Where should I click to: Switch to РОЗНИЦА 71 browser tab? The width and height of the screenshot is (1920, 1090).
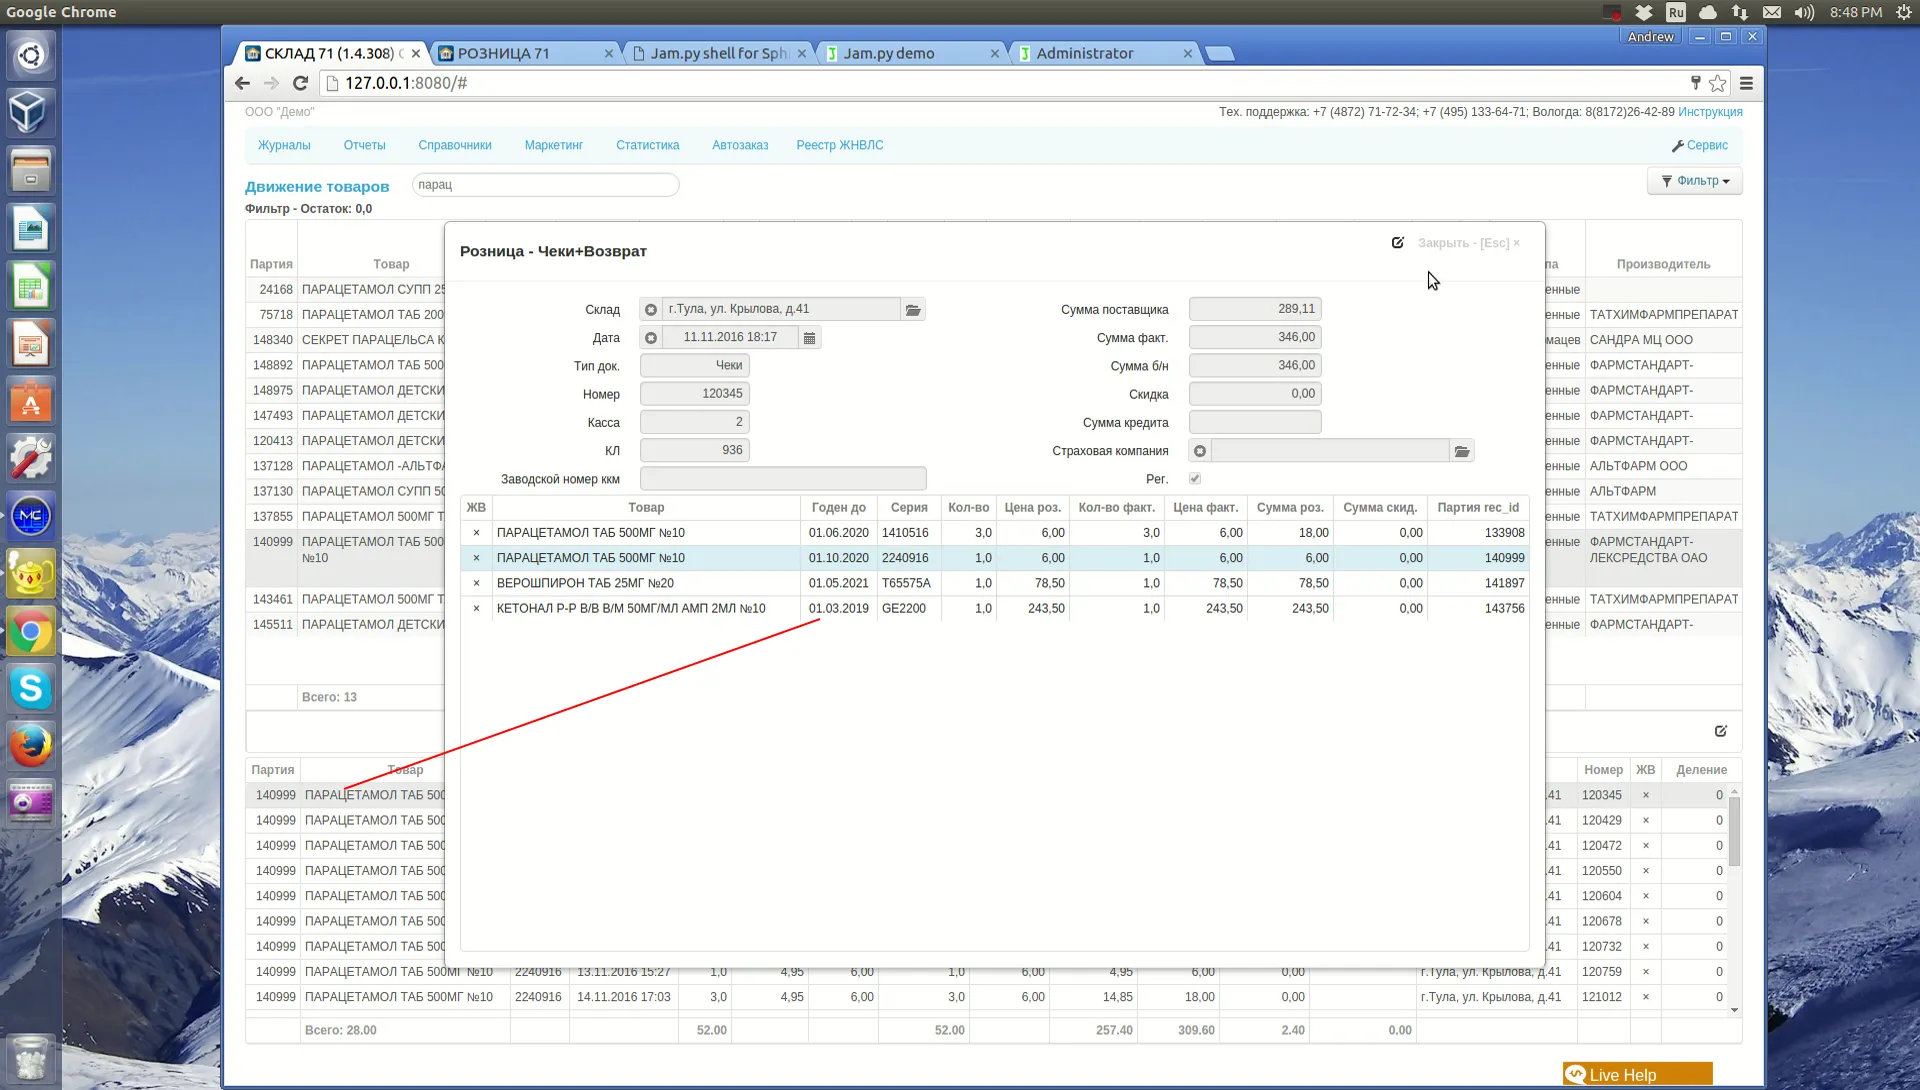504,53
